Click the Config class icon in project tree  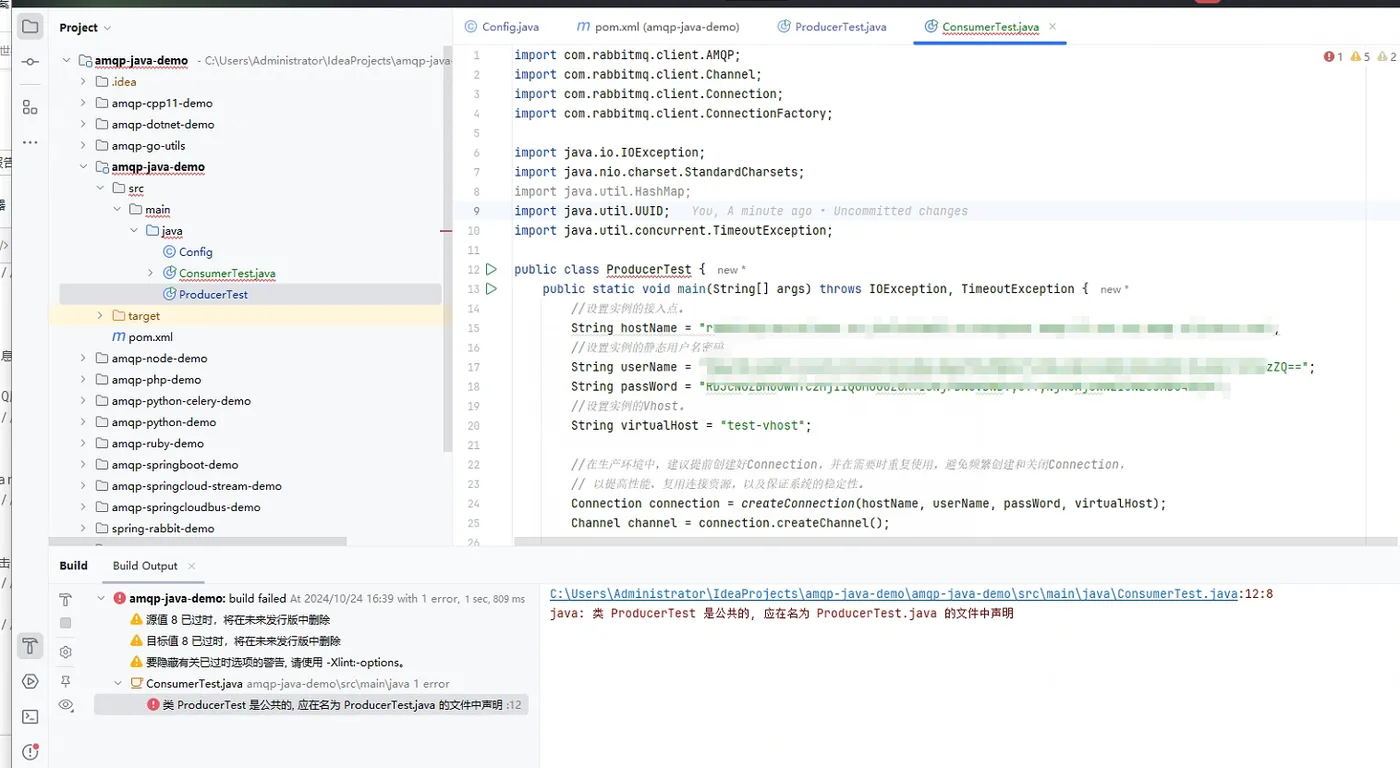pyautogui.click(x=169, y=252)
